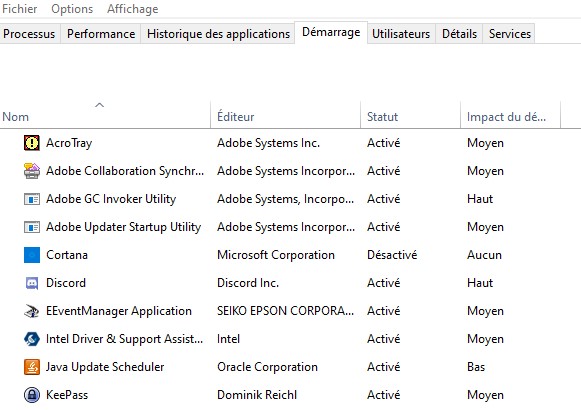Select the EEventManager Application entry
Image resolution: width=581 pixels, height=410 pixels.
pos(119,311)
